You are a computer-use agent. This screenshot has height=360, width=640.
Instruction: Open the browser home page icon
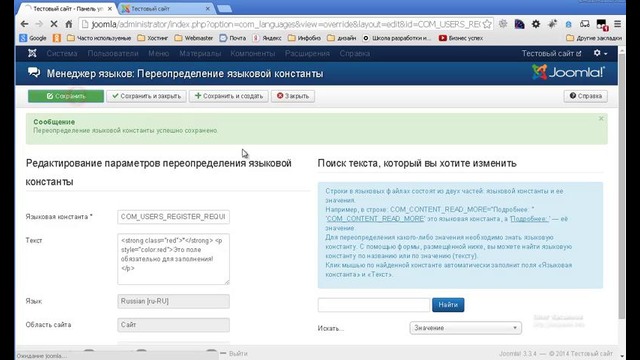(x=69, y=24)
